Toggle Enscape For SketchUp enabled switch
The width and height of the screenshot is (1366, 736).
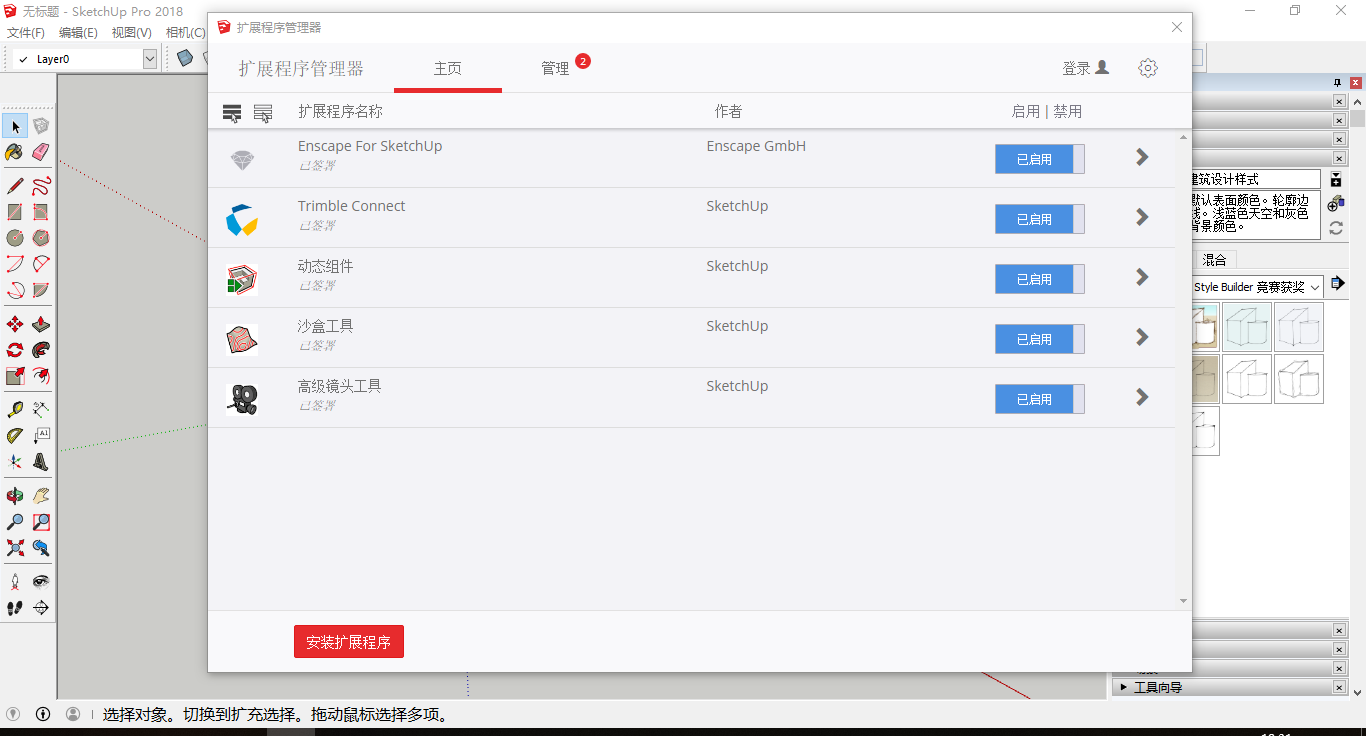pos(1039,159)
